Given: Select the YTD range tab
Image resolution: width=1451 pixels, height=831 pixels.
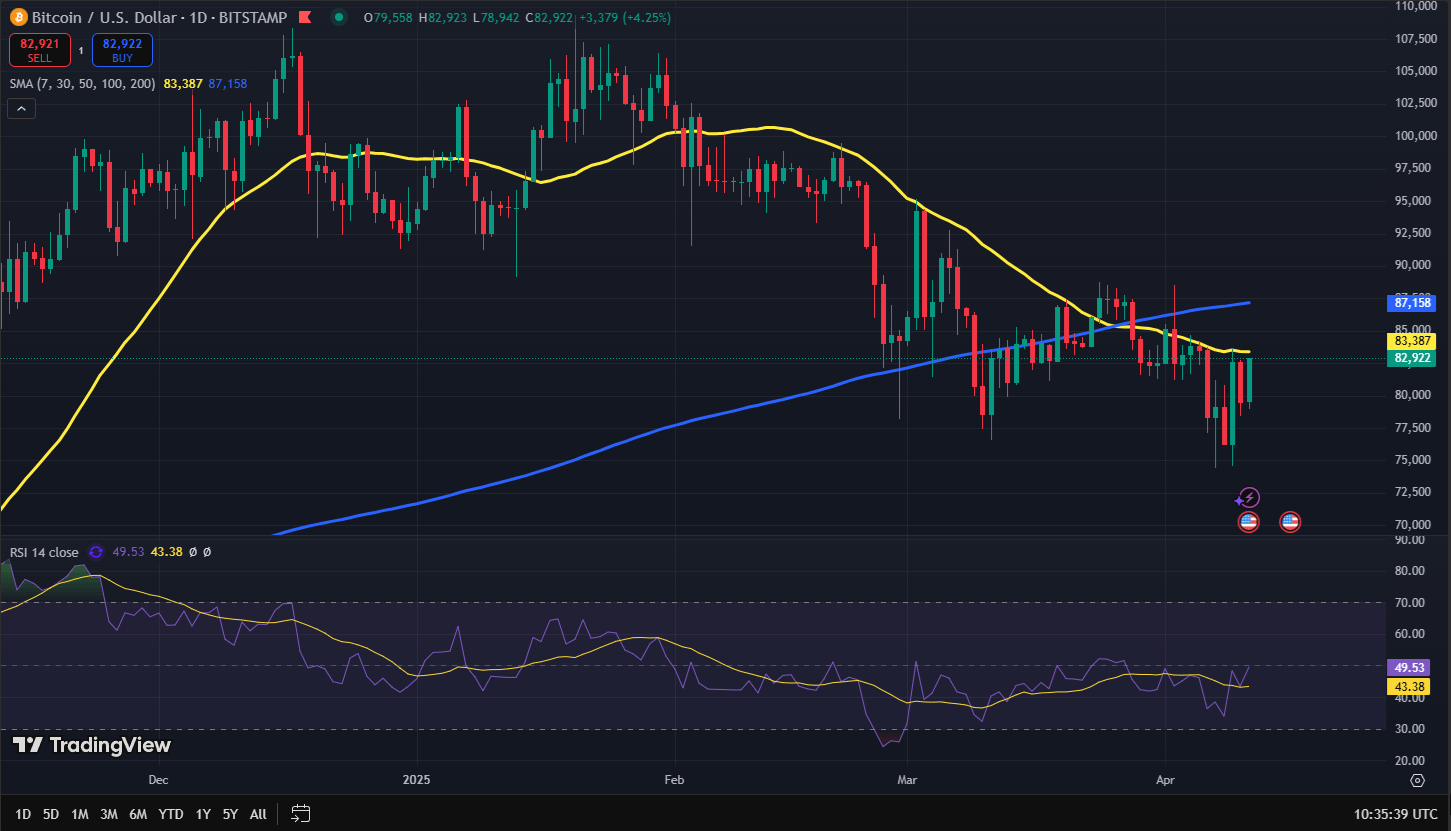Looking at the screenshot, I should (170, 814).
